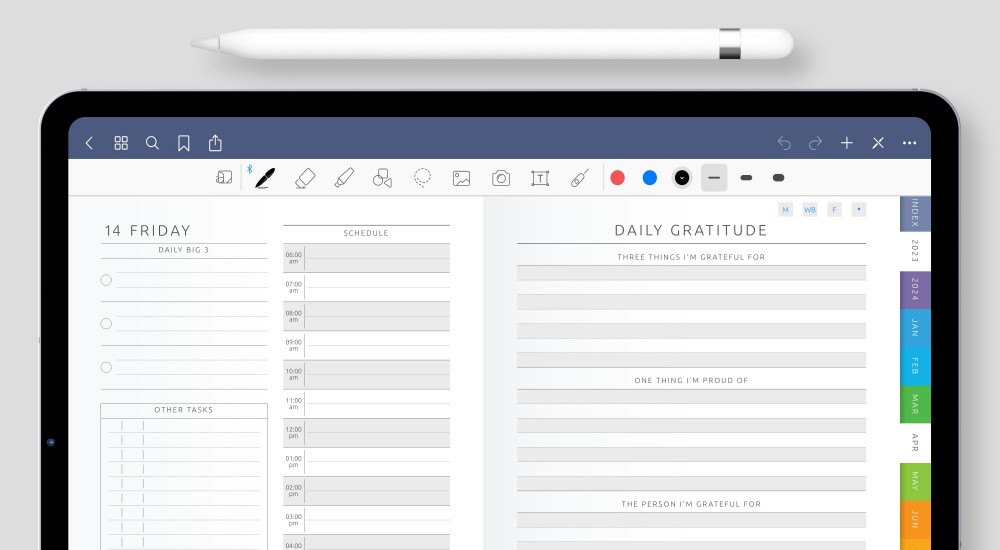Jump to the FEB month tab
The image size is (1000, 550).
click(915, 366)
